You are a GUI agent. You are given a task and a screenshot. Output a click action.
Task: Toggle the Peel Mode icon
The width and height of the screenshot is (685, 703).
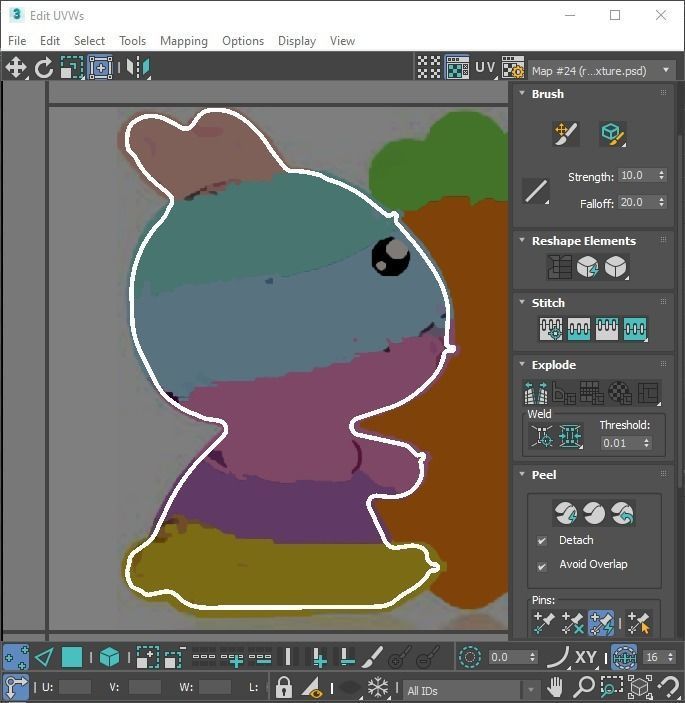click(x=594, y=513)
